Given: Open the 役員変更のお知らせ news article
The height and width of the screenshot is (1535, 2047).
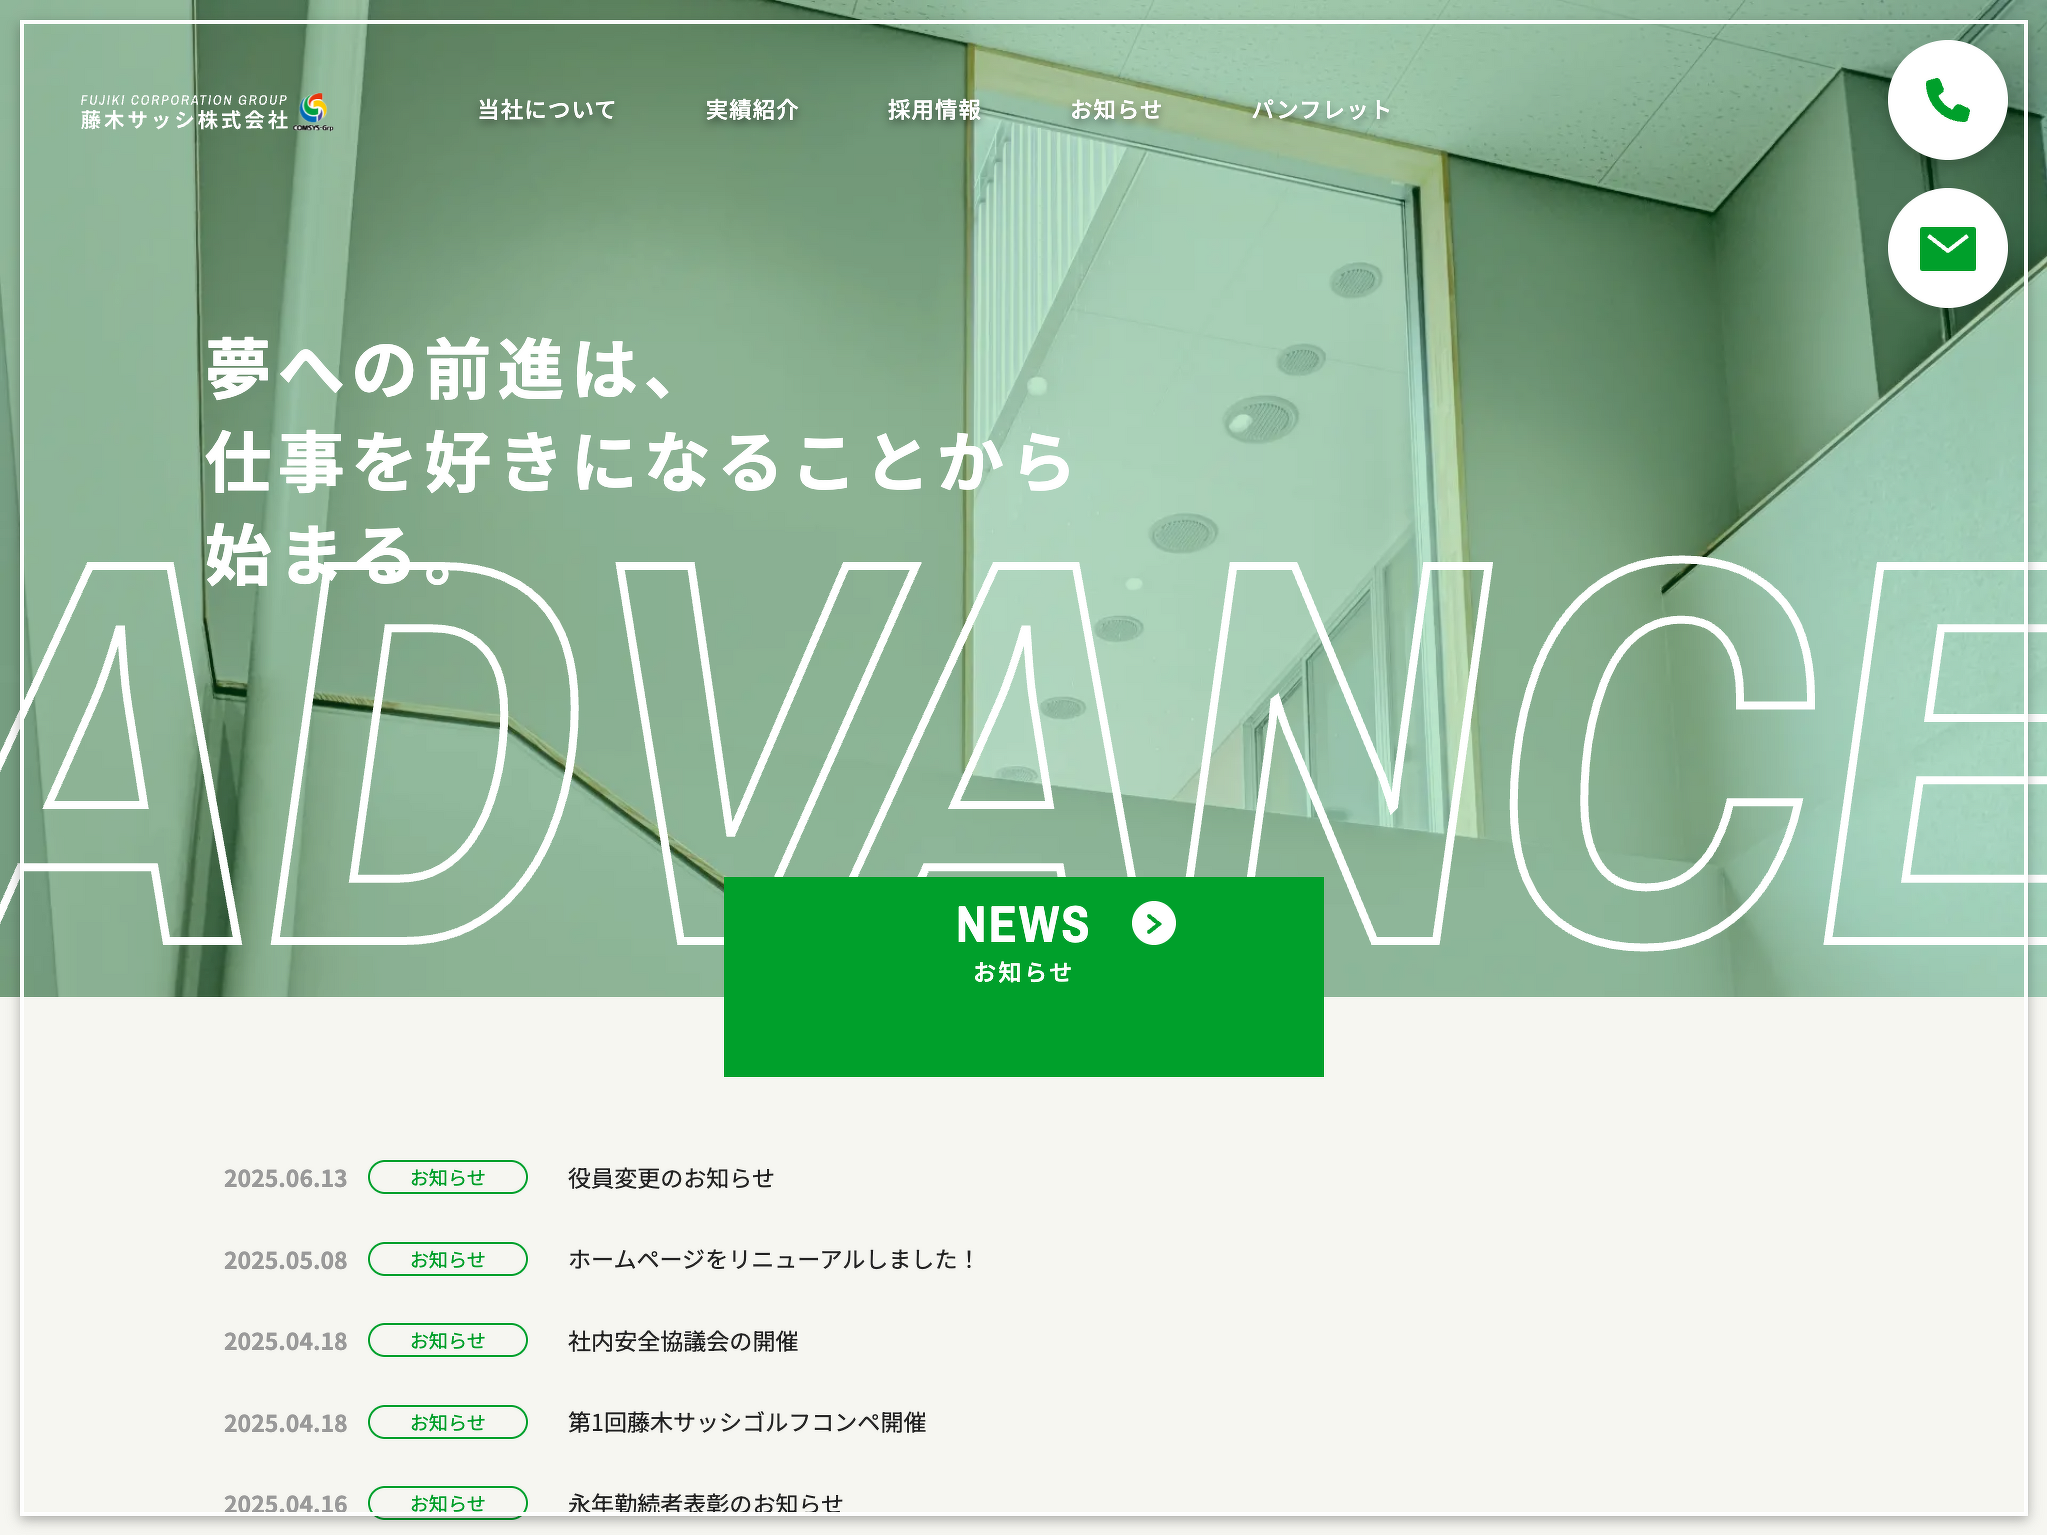Looking at the screenshot, I should (671, 1178).
